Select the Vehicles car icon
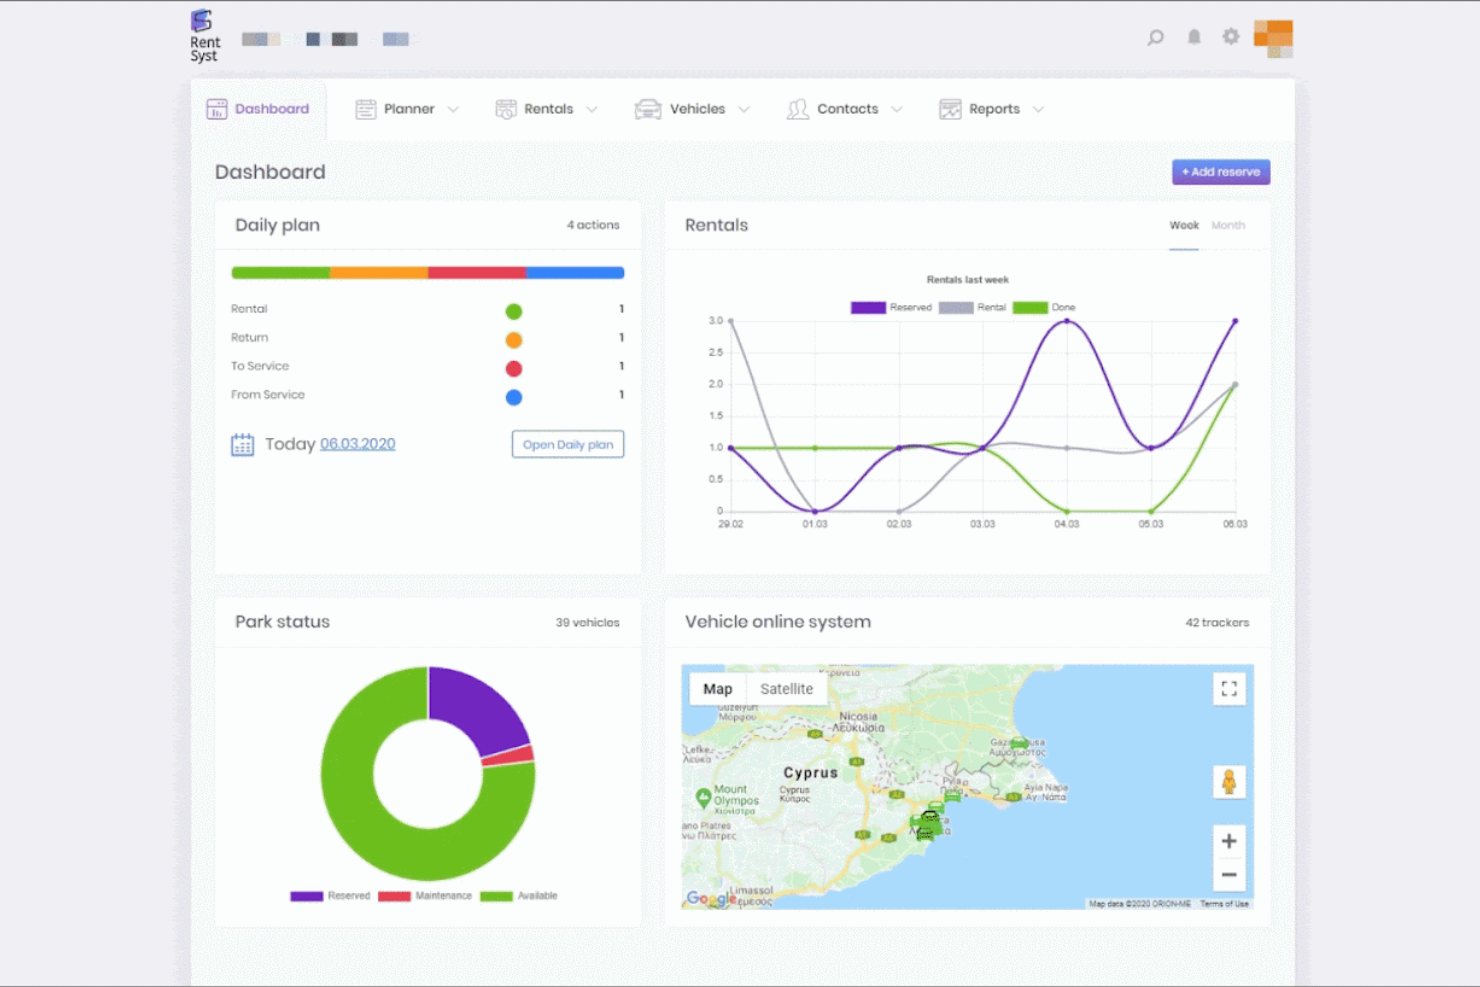This screenshot has height=987, width=1480. coord(650,109)
